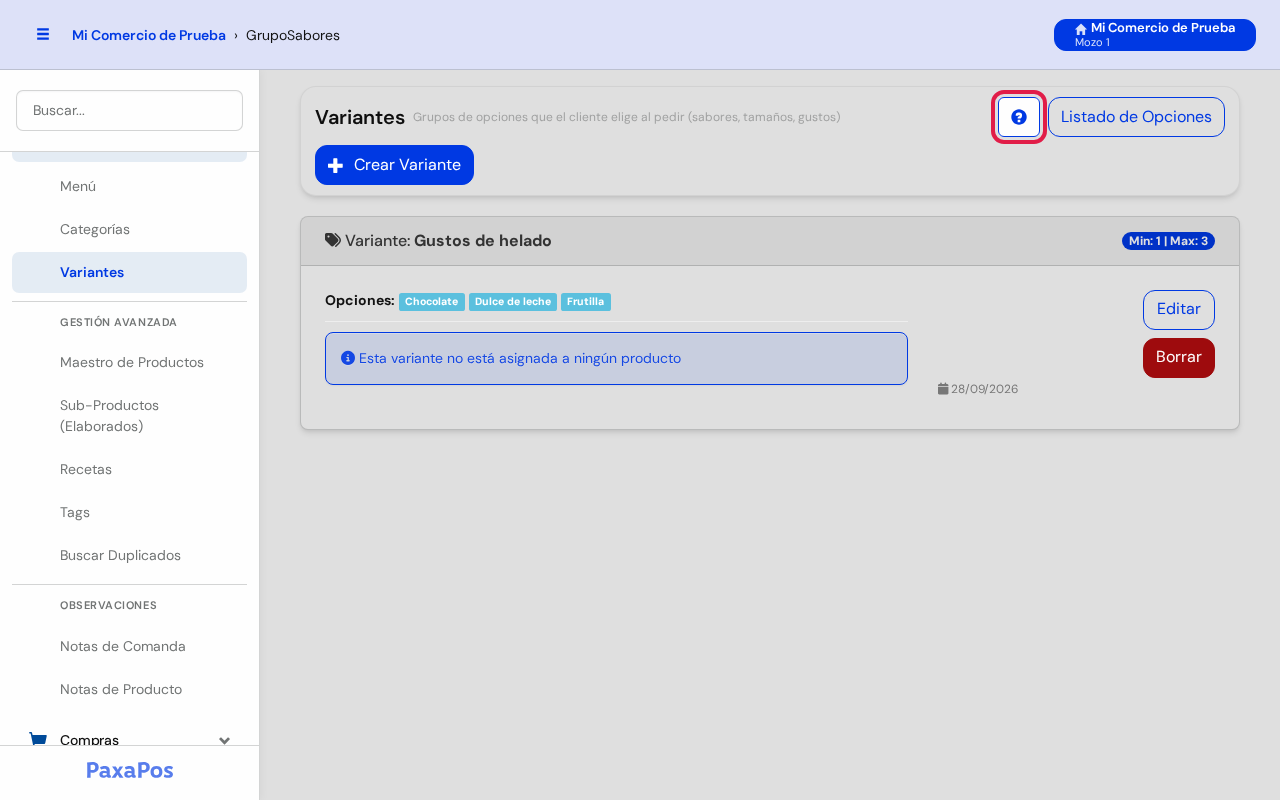This screenshot has width=1280, height=800.
Task: Click the Dulce de leche option tag
Action: [513, 301]
